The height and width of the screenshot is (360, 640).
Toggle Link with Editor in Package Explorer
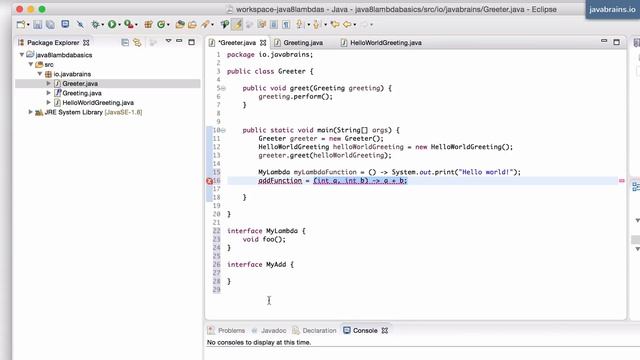(137, 42)
